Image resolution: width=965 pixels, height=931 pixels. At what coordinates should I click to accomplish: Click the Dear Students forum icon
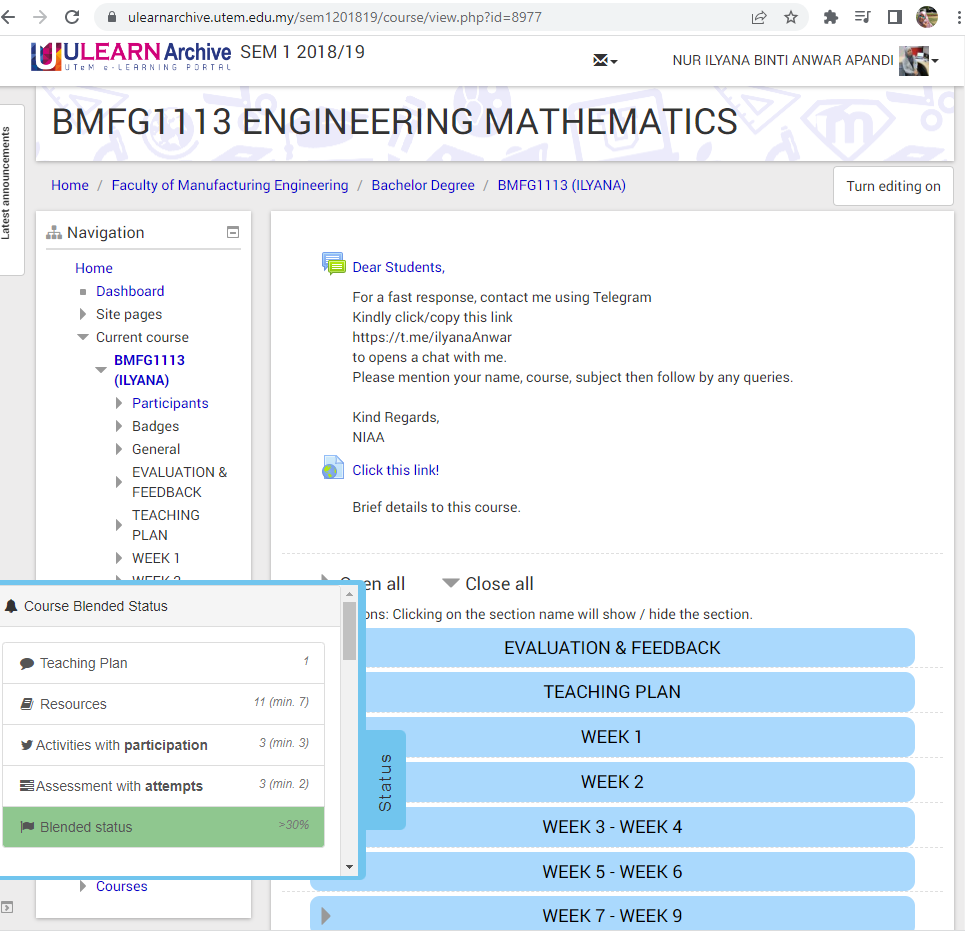333,265
